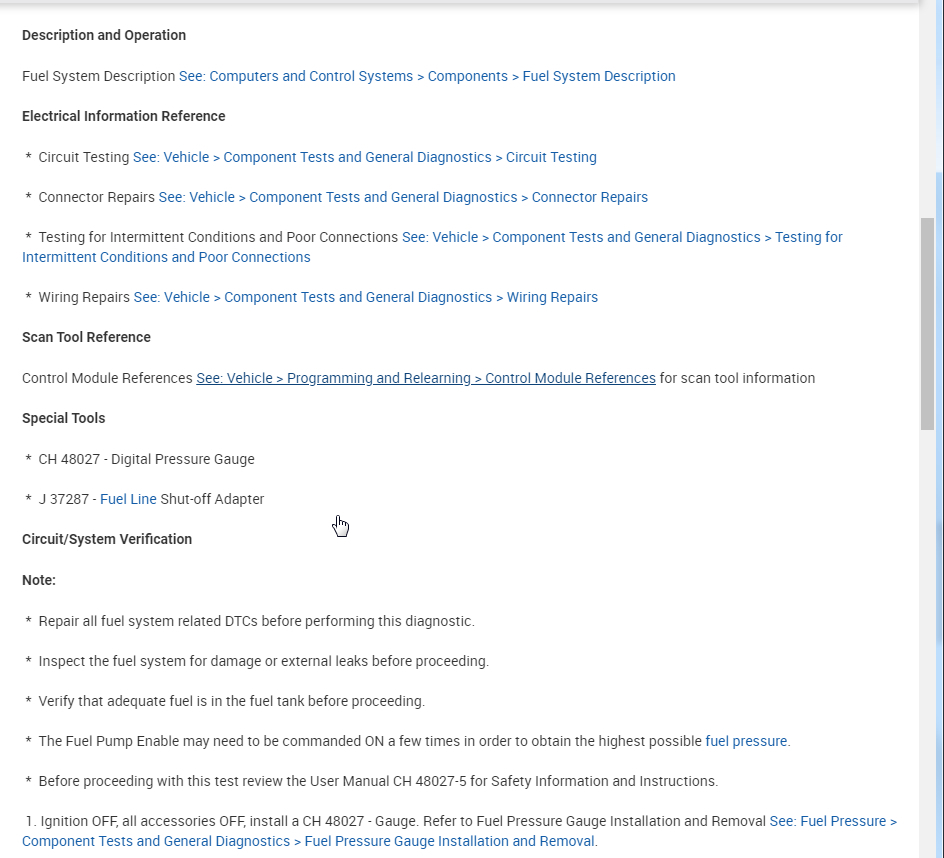Viewport: 944px width, 858px height.
Task: Open Testing for Intermittent Conditions link
Action: point(622,237)
